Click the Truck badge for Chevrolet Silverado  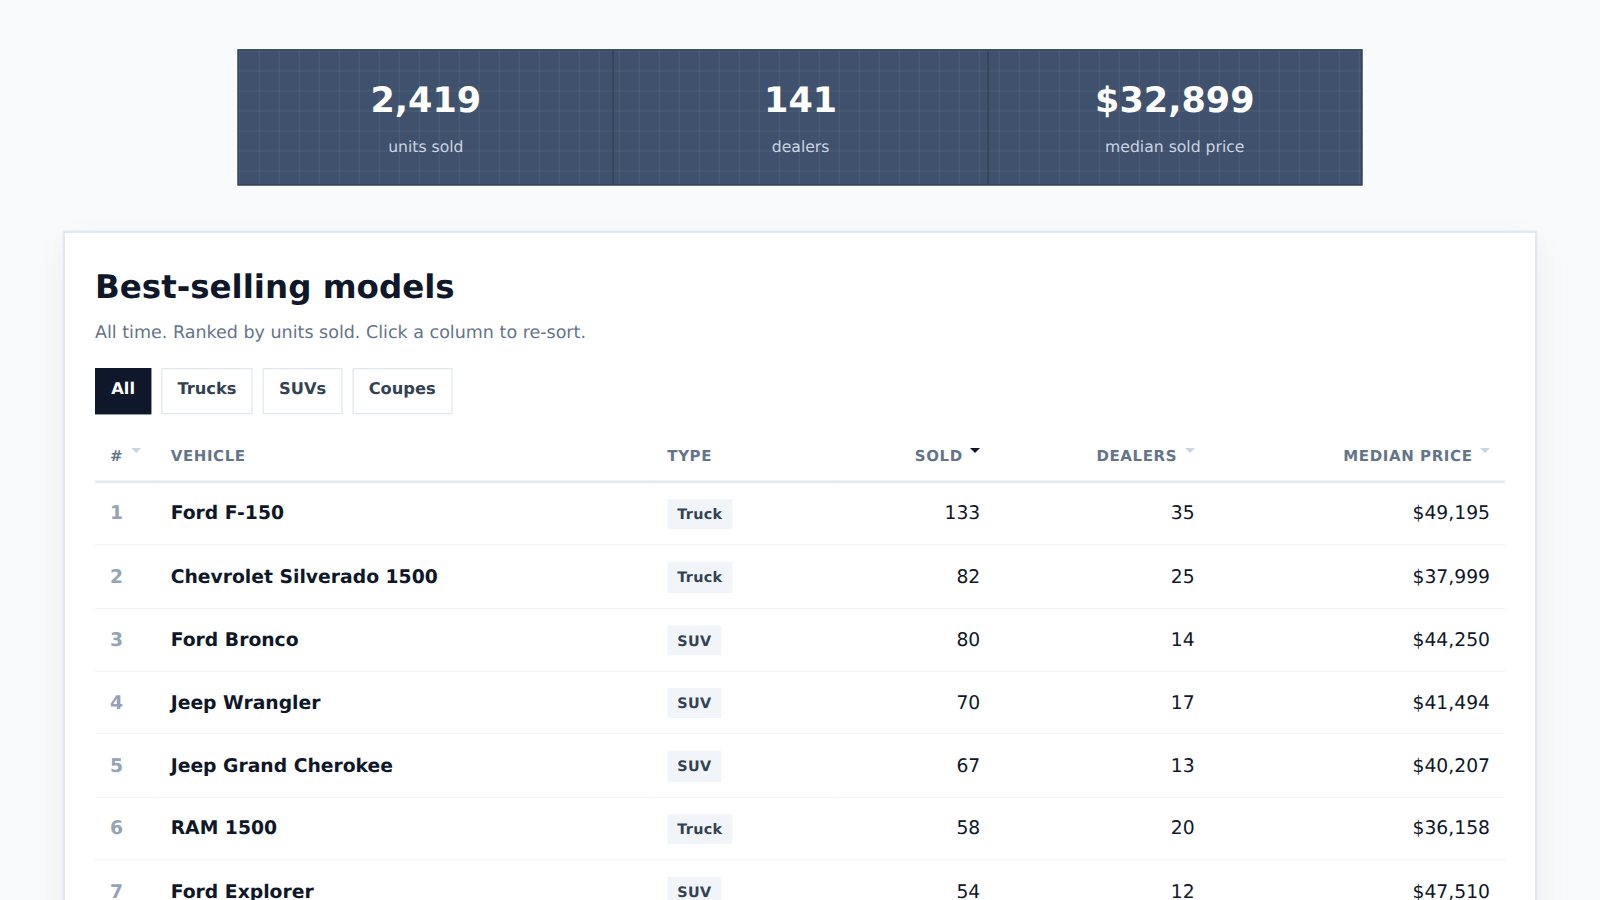pyautogui.click(x=699, y=577)
